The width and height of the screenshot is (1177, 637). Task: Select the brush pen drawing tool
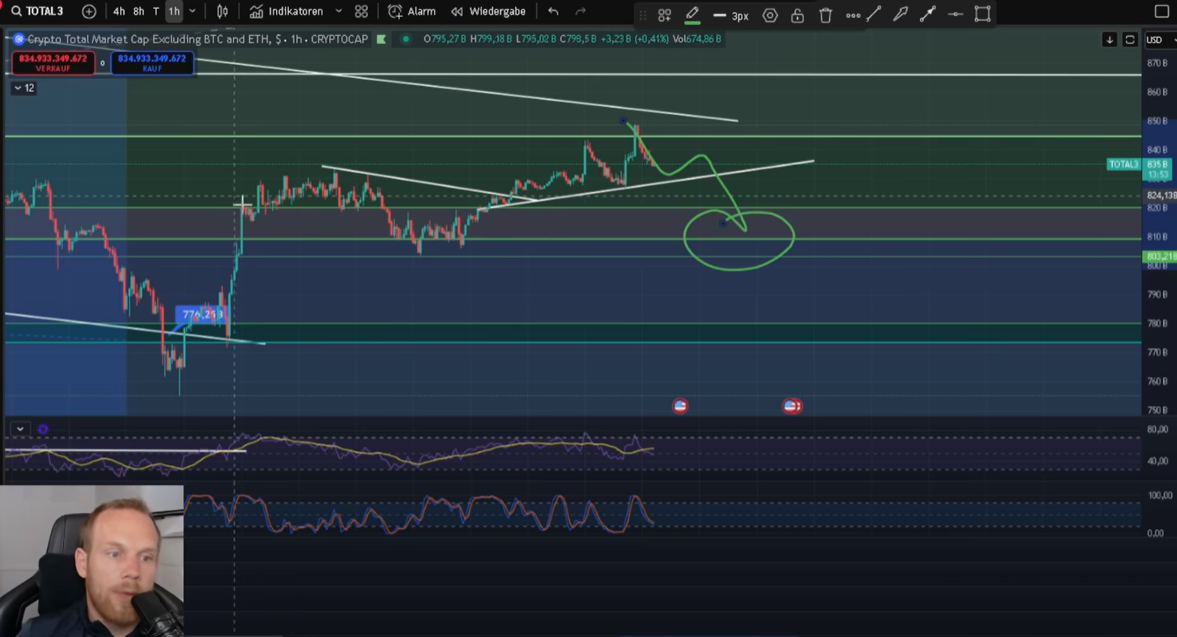point(900,14)
